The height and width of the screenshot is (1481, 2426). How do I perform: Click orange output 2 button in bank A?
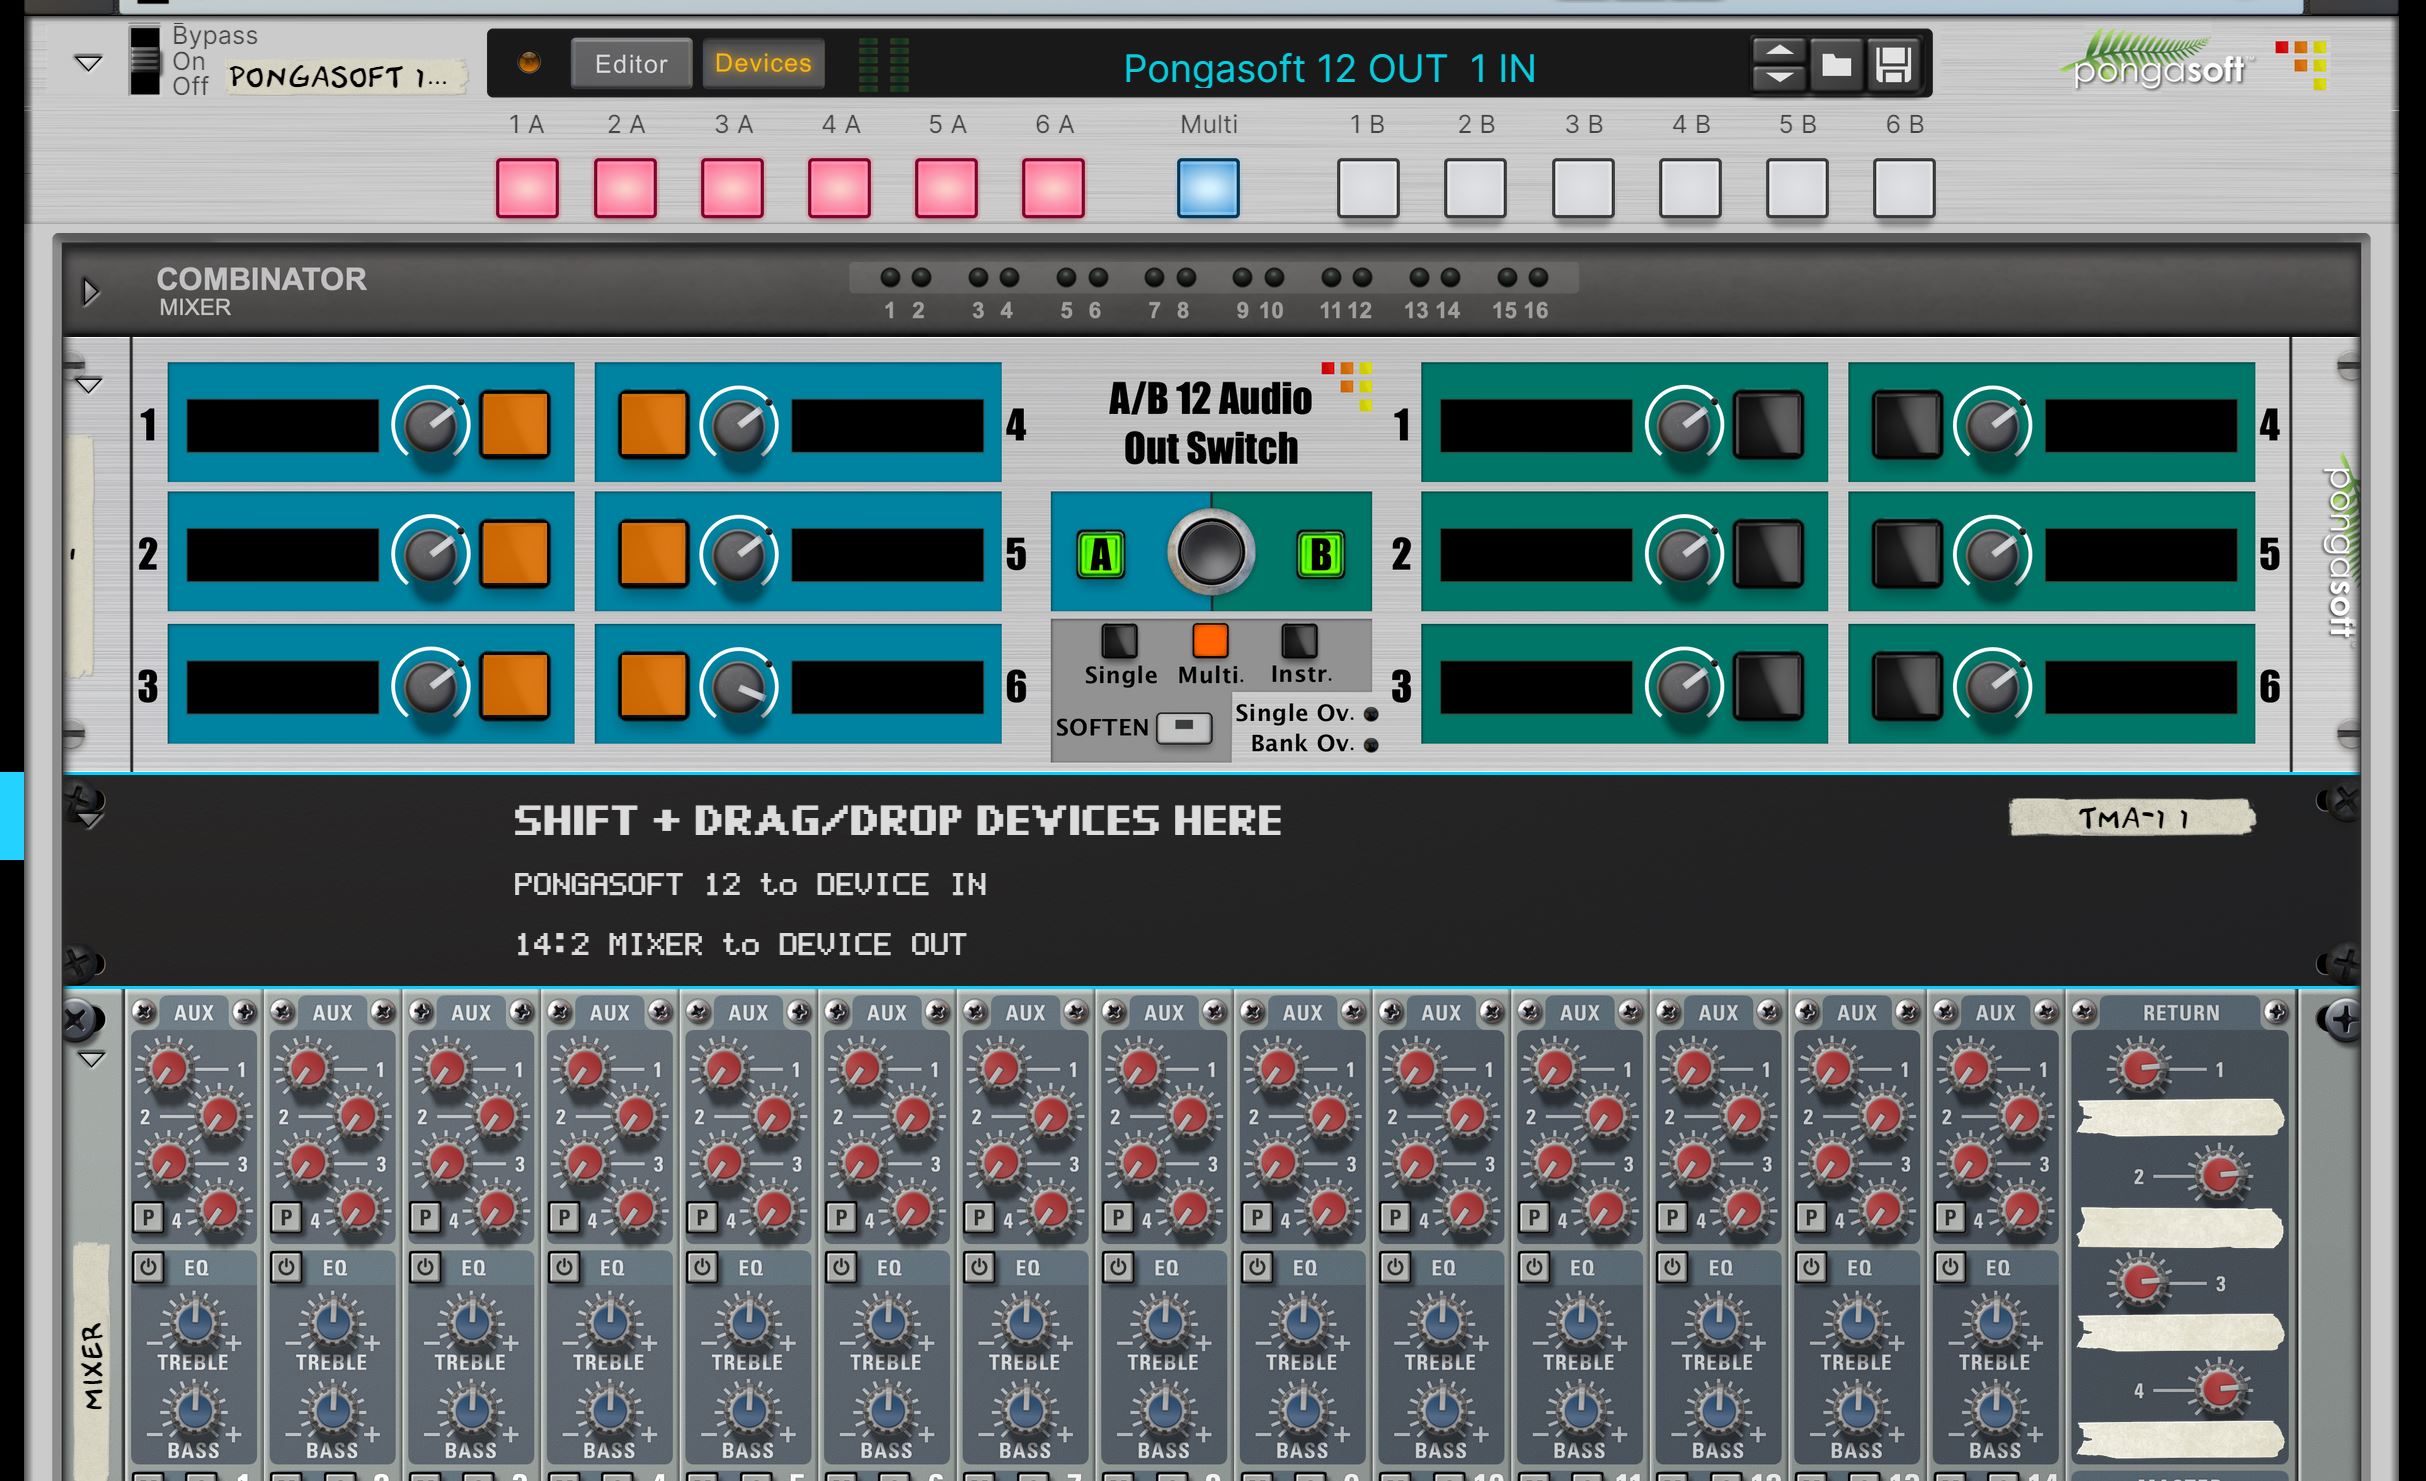(515, 553)
